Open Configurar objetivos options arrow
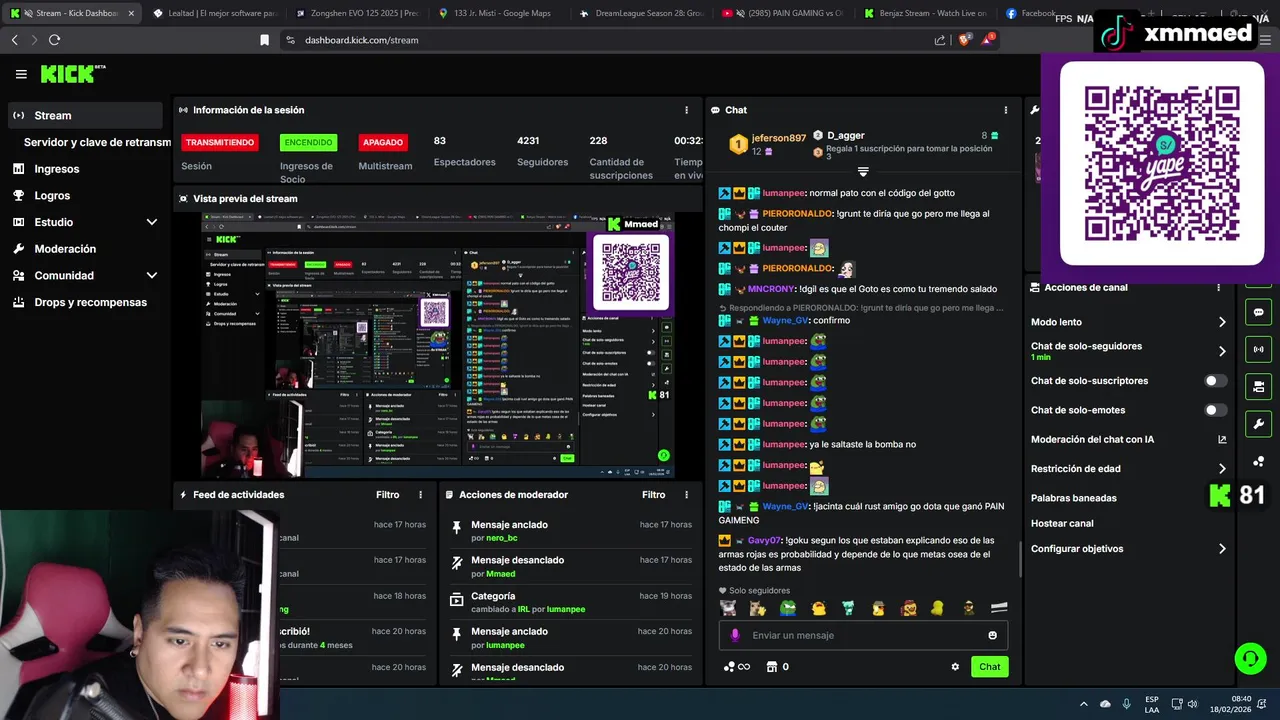This screenshot has width=1280, height=720. point(1221,549)
